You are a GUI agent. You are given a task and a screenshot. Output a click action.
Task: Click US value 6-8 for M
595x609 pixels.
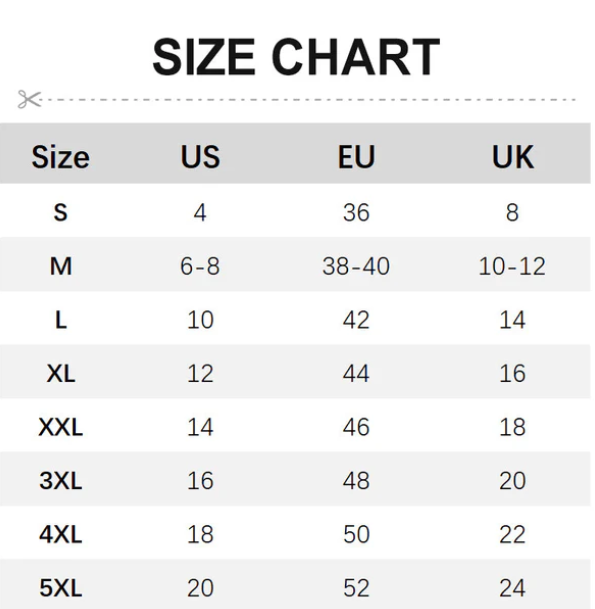tap(200, 266)
